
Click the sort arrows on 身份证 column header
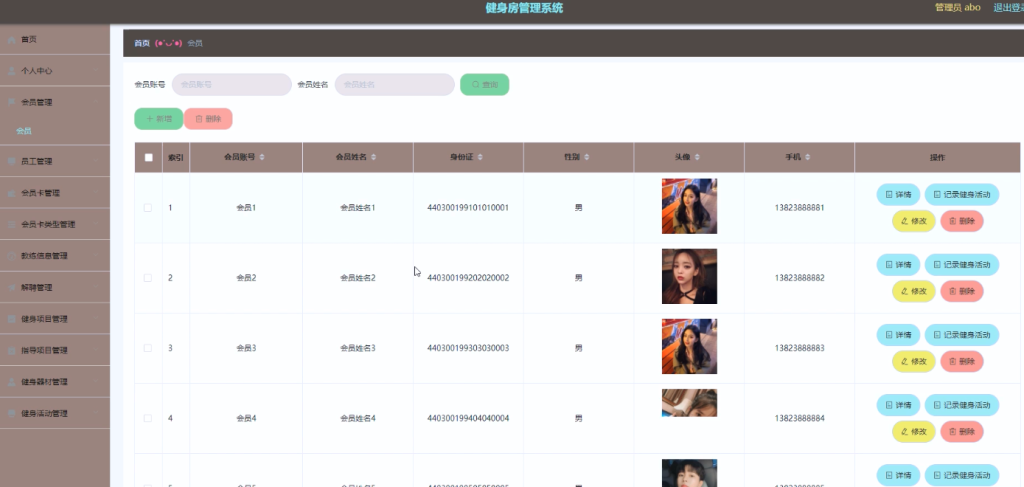click(480, 157)
